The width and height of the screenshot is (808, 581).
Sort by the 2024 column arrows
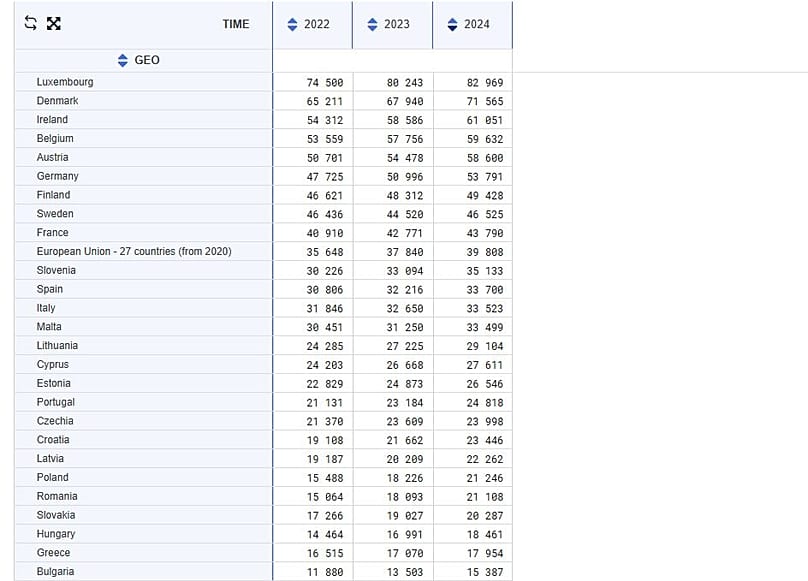pyautogui.click(x=452, y=24)
